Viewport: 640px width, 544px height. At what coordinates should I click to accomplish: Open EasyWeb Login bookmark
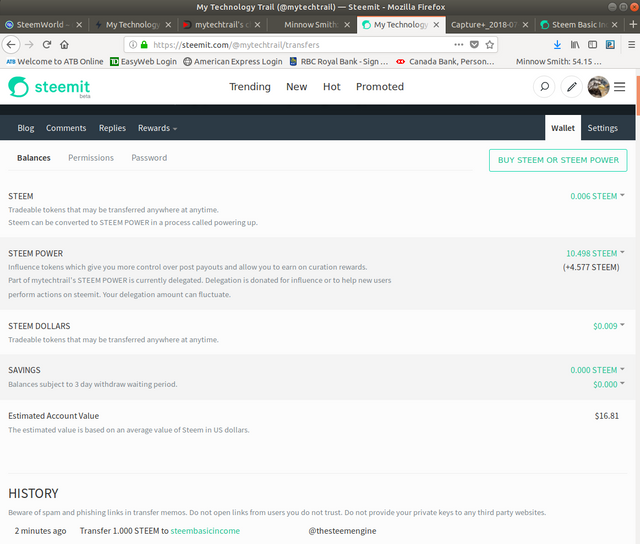(144, 62)
